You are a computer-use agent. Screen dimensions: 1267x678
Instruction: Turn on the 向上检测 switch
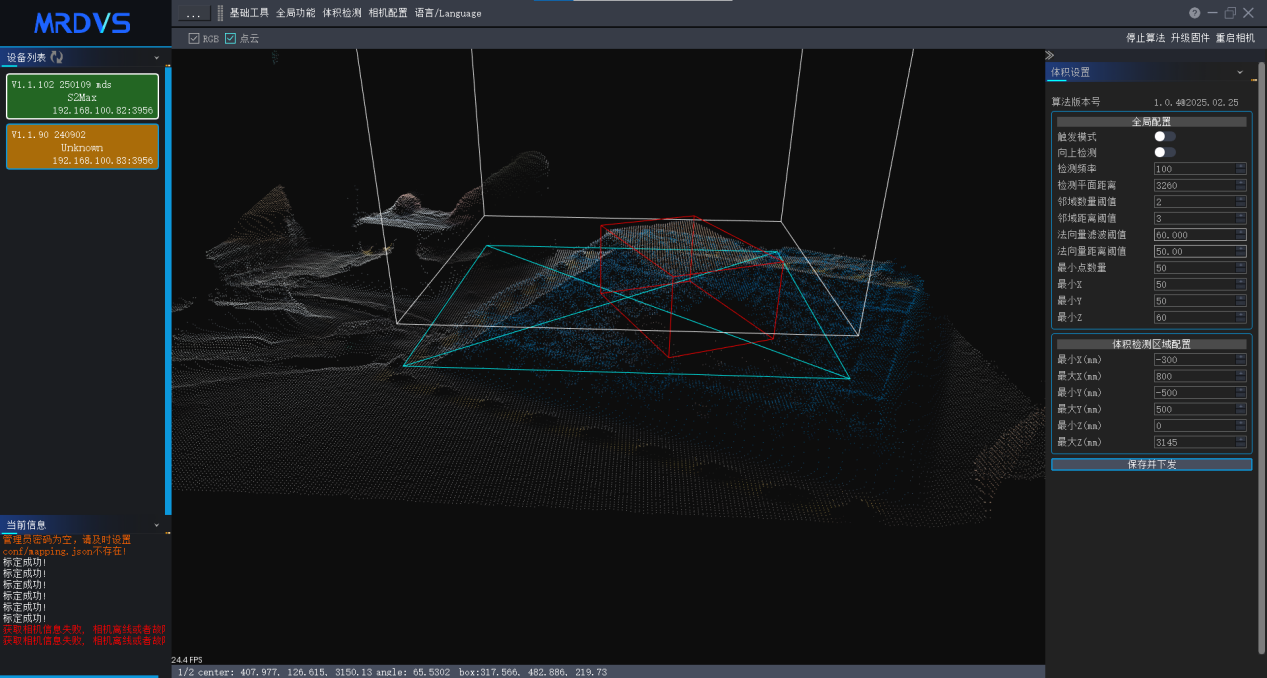click(x=1165, y=152)
